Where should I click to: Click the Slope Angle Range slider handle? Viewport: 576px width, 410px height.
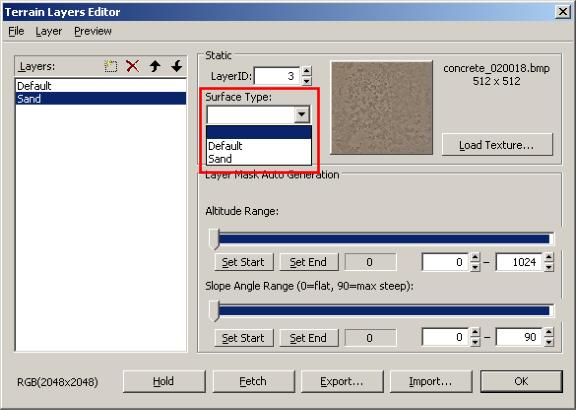click(214, 311)
